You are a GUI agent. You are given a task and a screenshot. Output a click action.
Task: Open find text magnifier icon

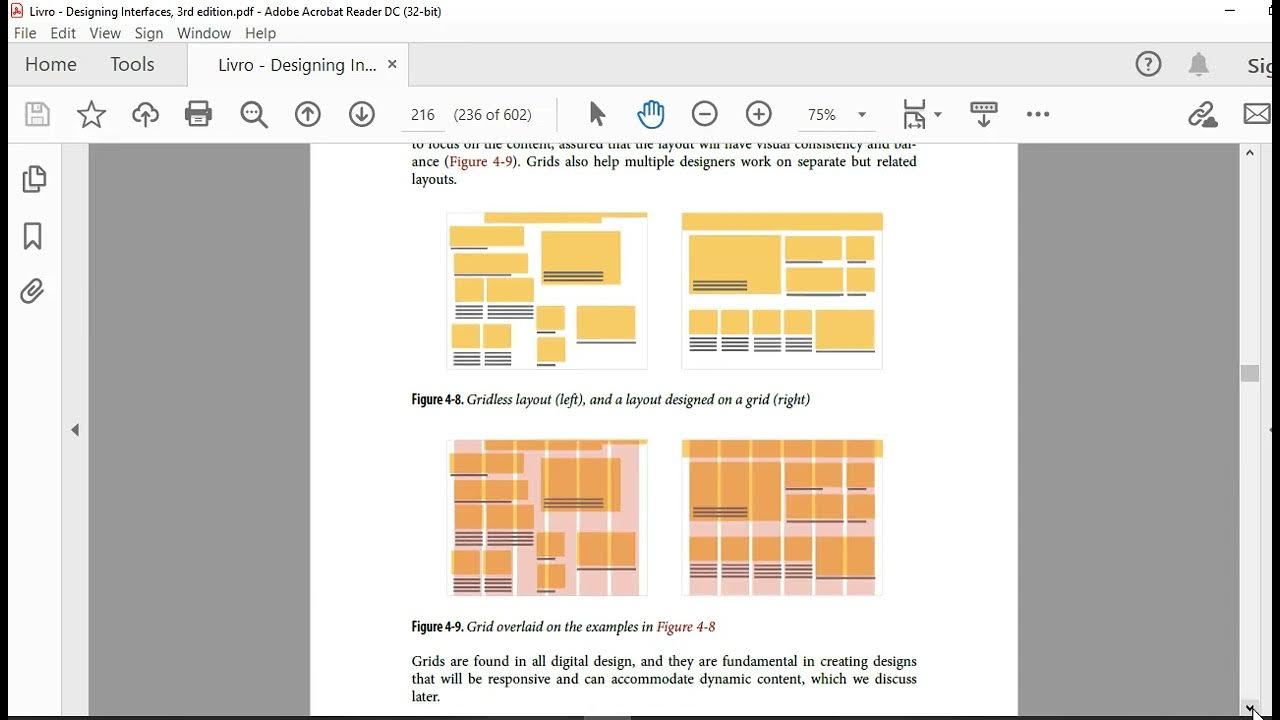click(254, 114)
